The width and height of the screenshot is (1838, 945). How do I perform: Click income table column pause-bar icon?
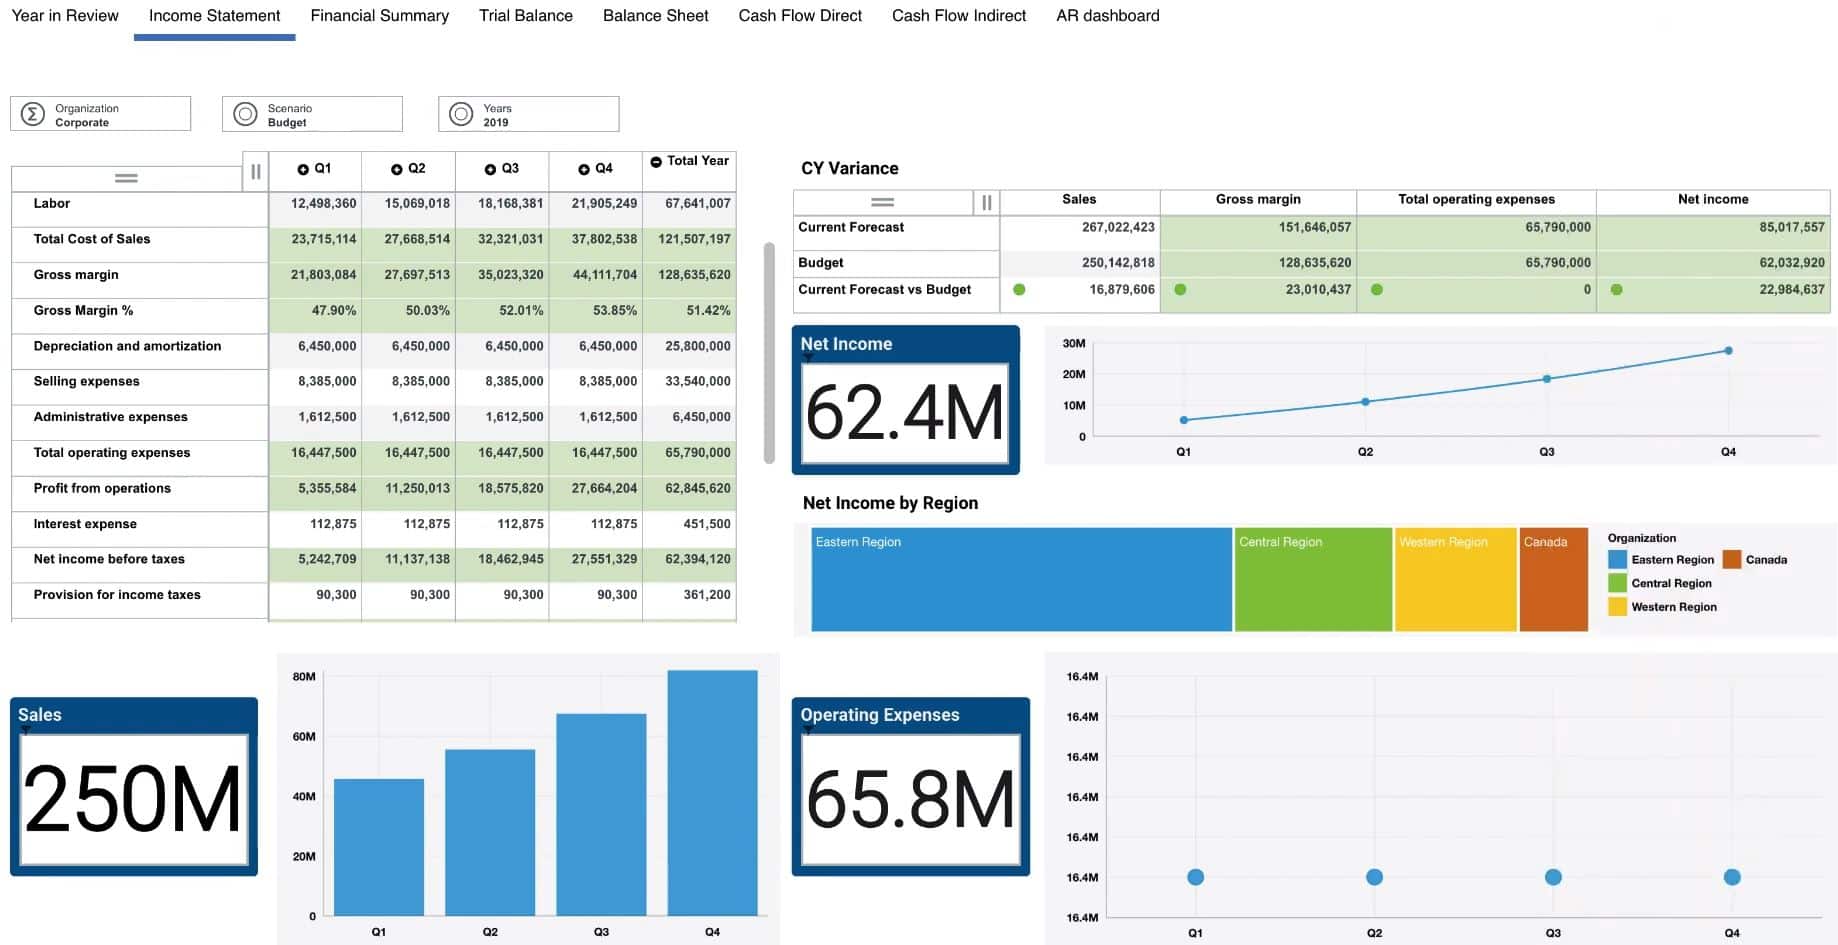coord(256,172)
